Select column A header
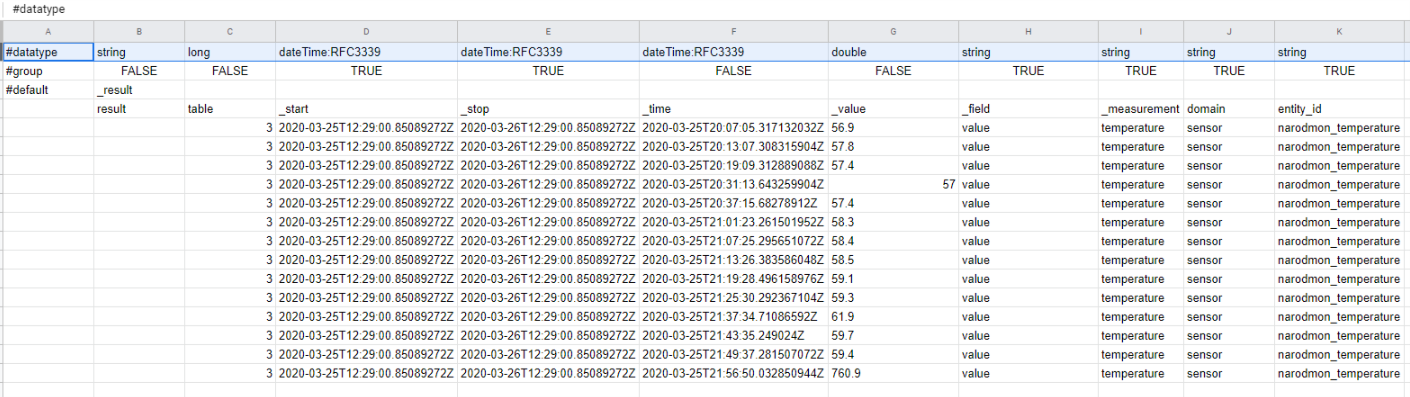1410x397 pixels. pyautogui.click(x=48, y=32)
